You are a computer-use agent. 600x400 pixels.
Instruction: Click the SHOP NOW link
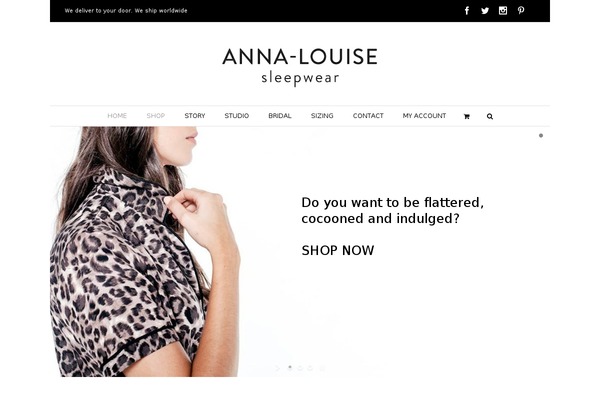tap(338, 250)
